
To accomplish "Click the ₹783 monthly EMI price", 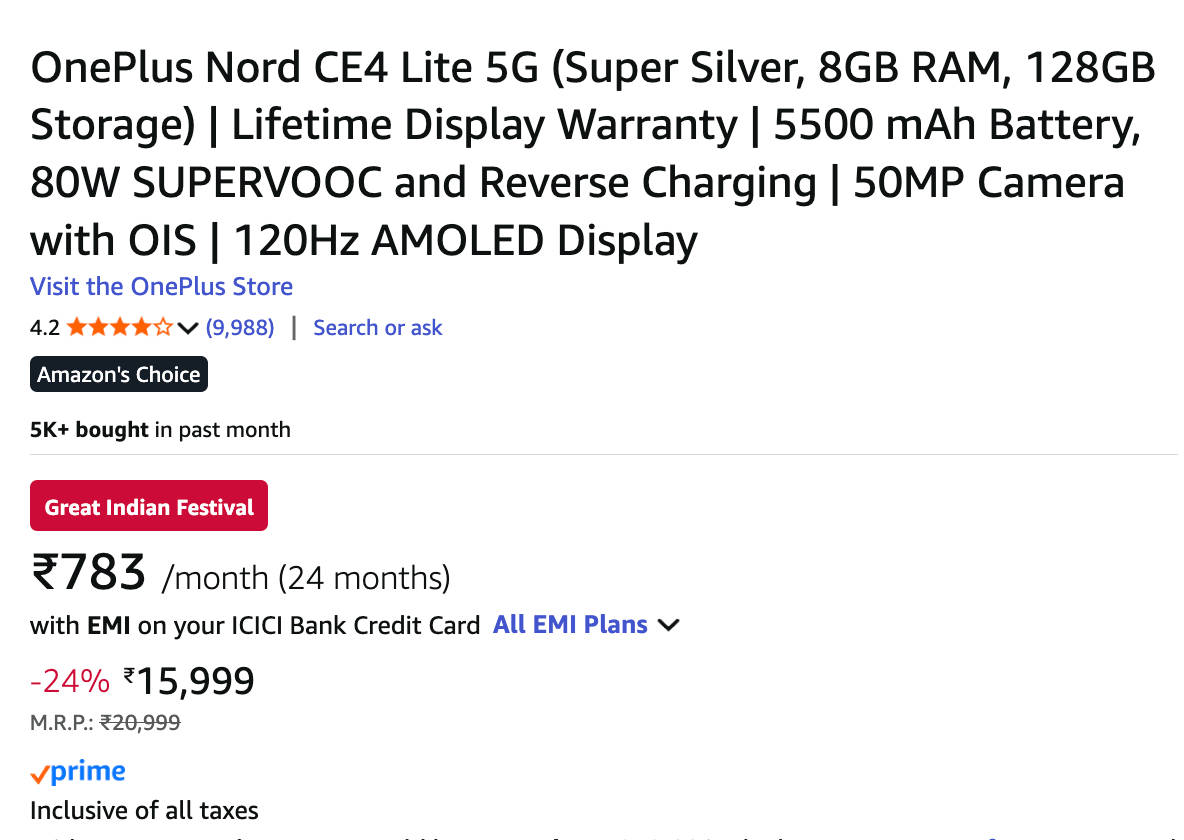I will click(x=90, y=573).
